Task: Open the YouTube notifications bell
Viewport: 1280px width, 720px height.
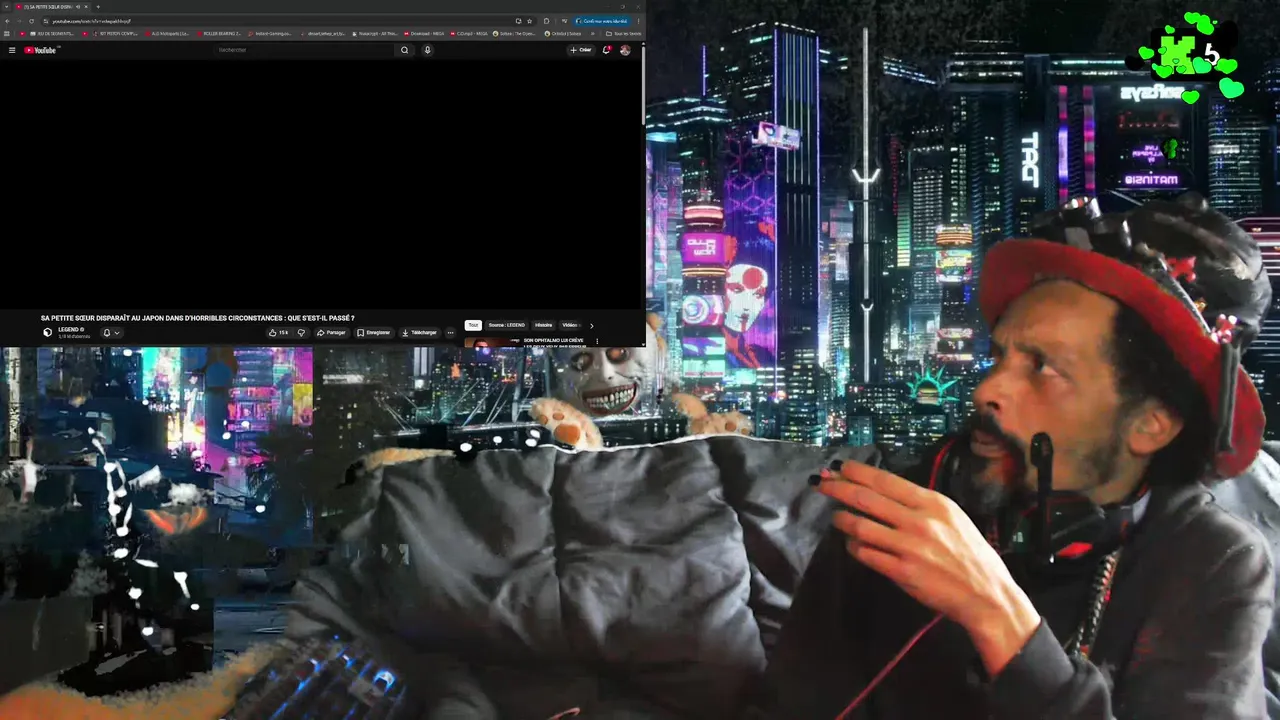Action: (x=606, y=50)
